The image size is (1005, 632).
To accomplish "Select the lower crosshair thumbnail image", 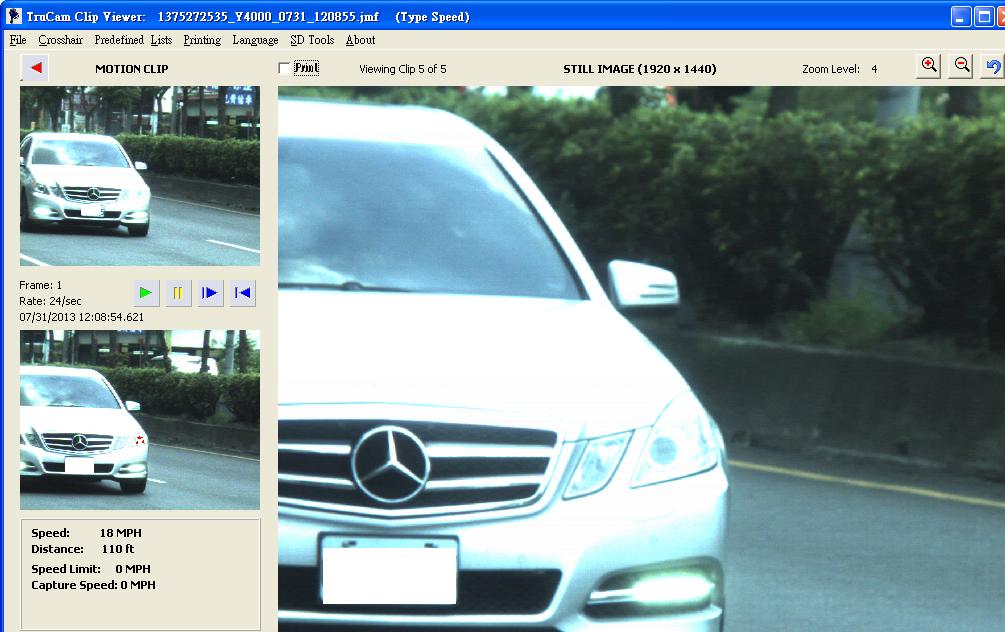I will [x=140, y=420].
